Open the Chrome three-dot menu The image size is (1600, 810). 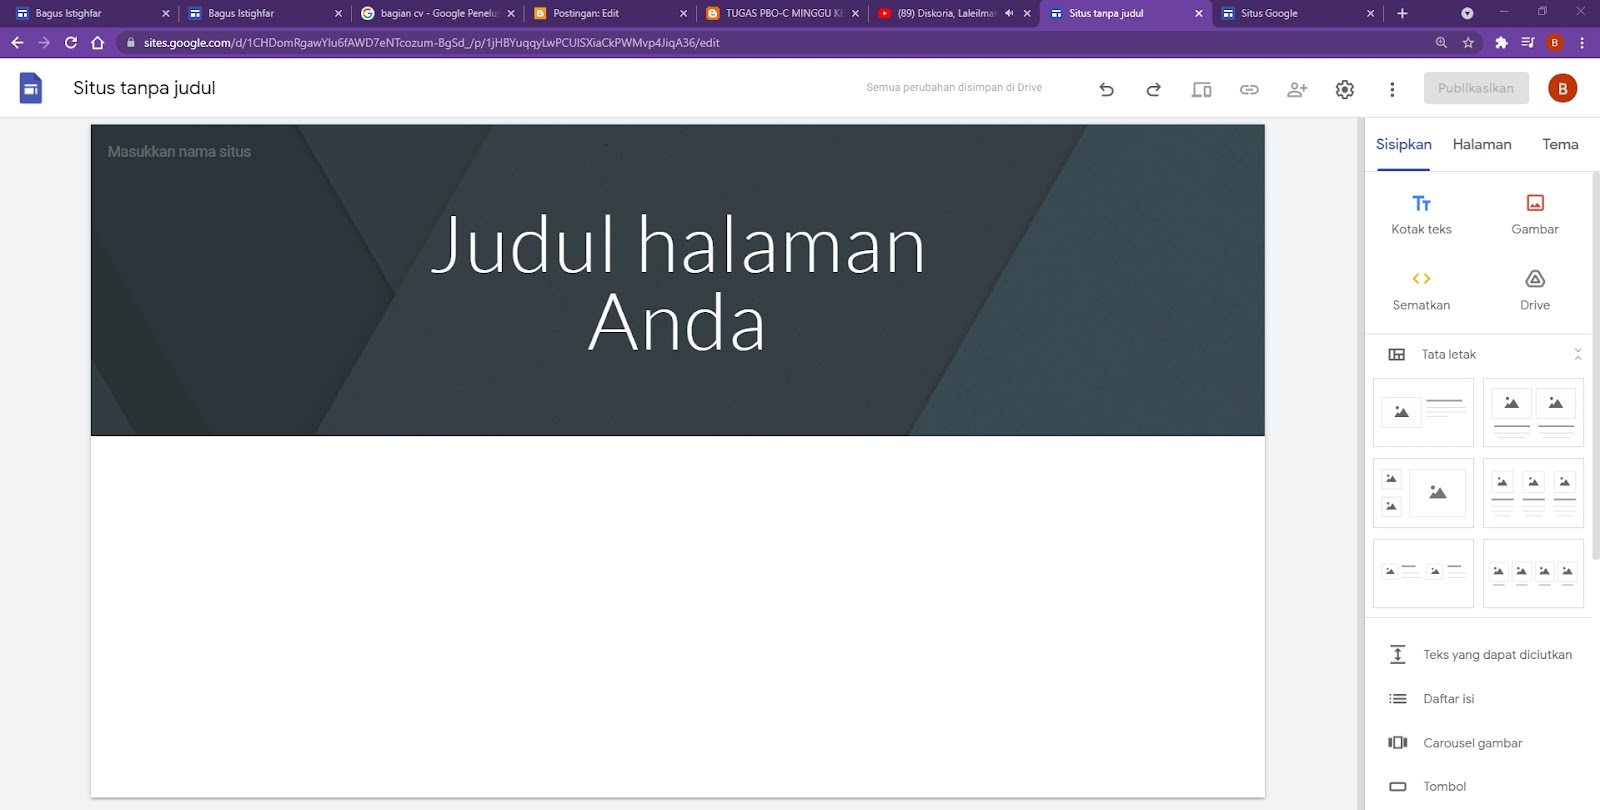(x=1582, y=42)
